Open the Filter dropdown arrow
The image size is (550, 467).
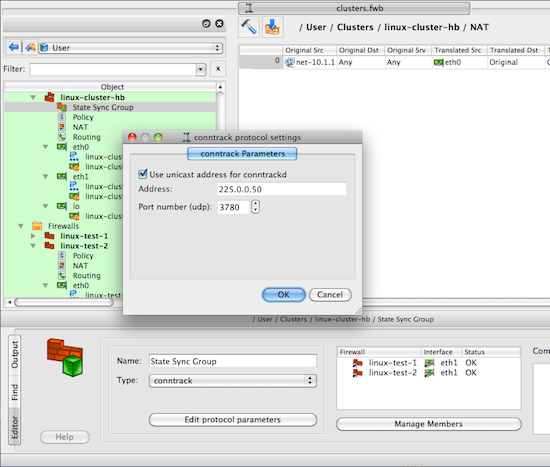point(201,69)
